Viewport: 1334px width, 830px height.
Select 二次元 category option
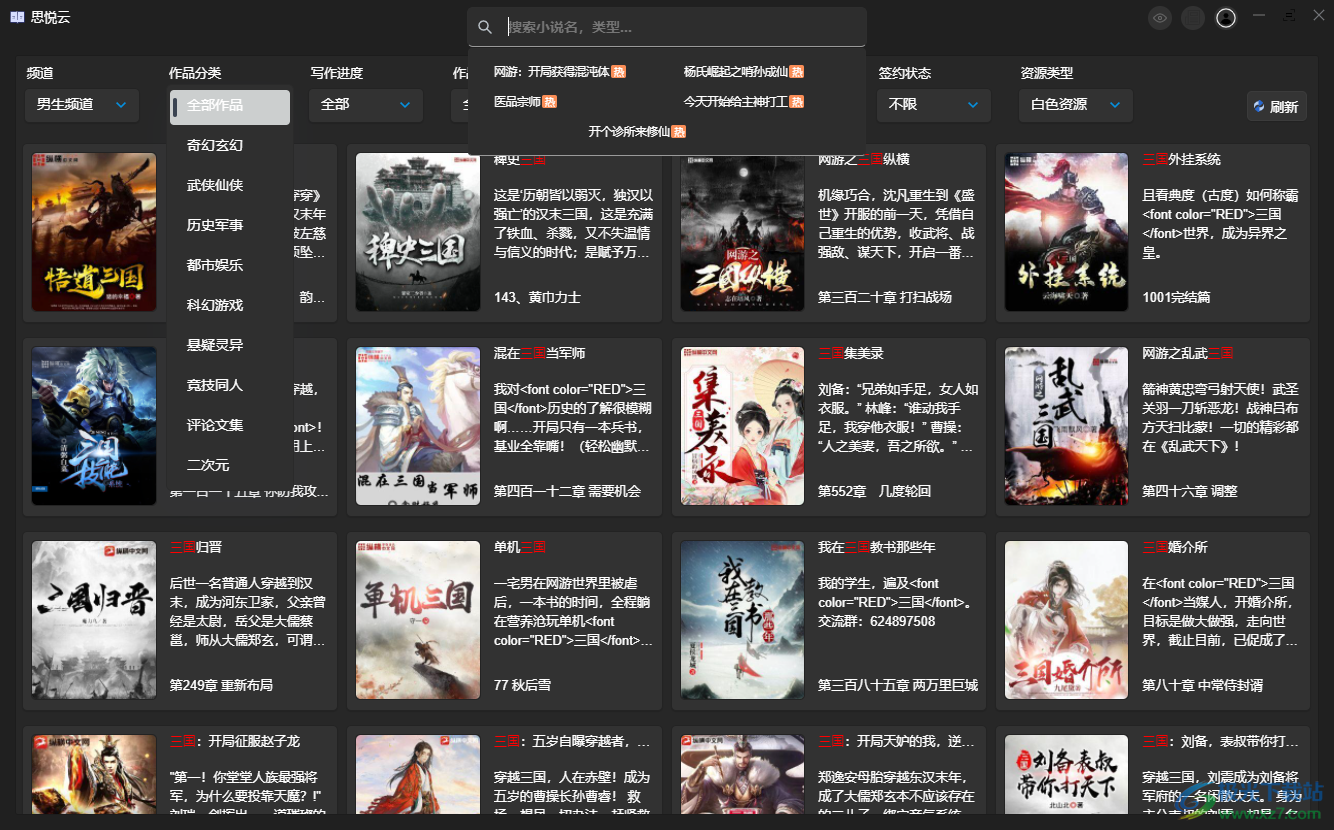click(230, 465)
